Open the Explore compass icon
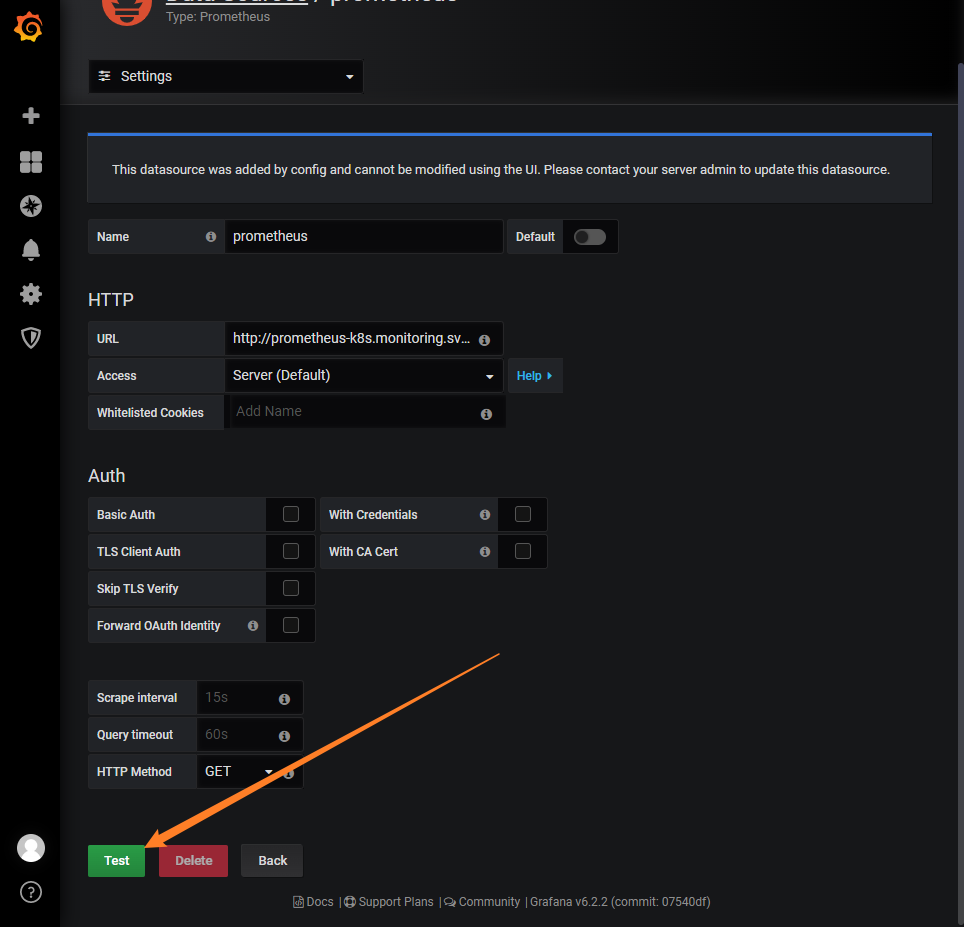964x927 pixels. click(x=31, y=206)
